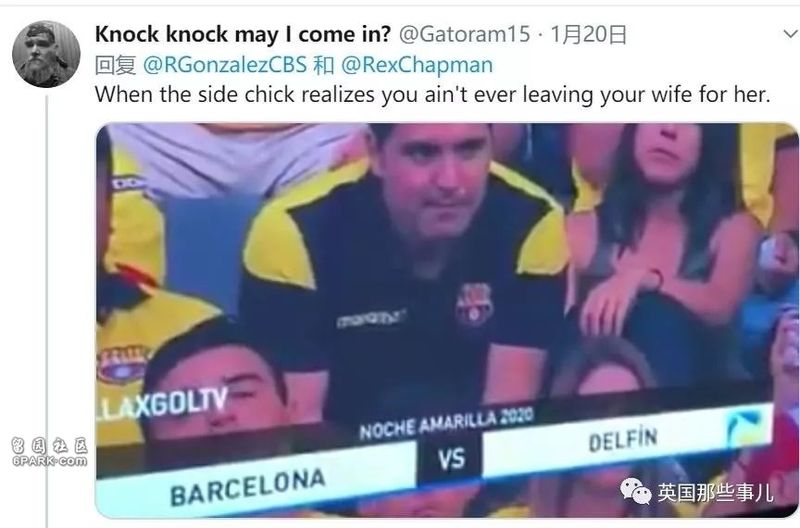
Task: Open the @RGonzalezCBS mention
Action: [x=225, y=65]
